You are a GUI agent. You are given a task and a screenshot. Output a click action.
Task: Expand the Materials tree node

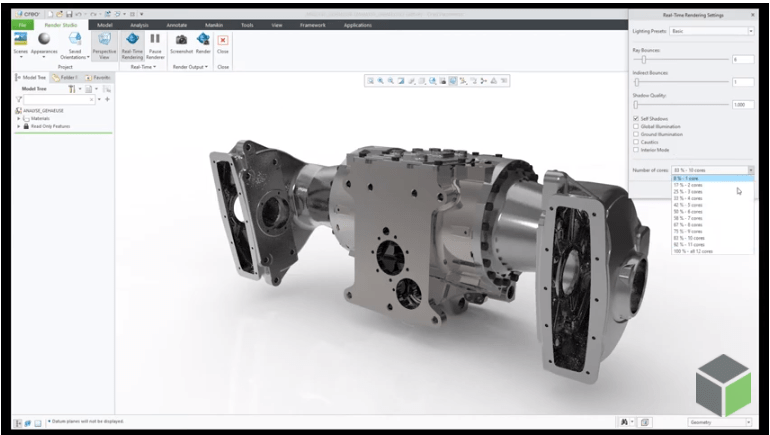19,118
